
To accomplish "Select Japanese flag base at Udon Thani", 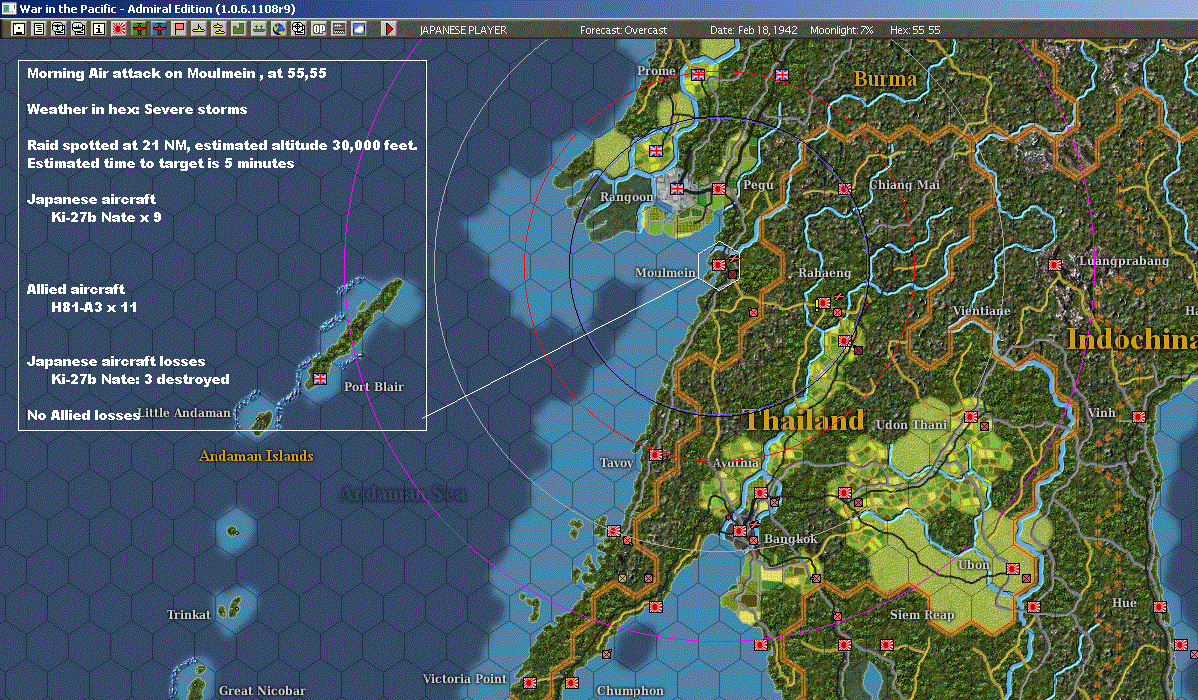I will tap(971, 416).
